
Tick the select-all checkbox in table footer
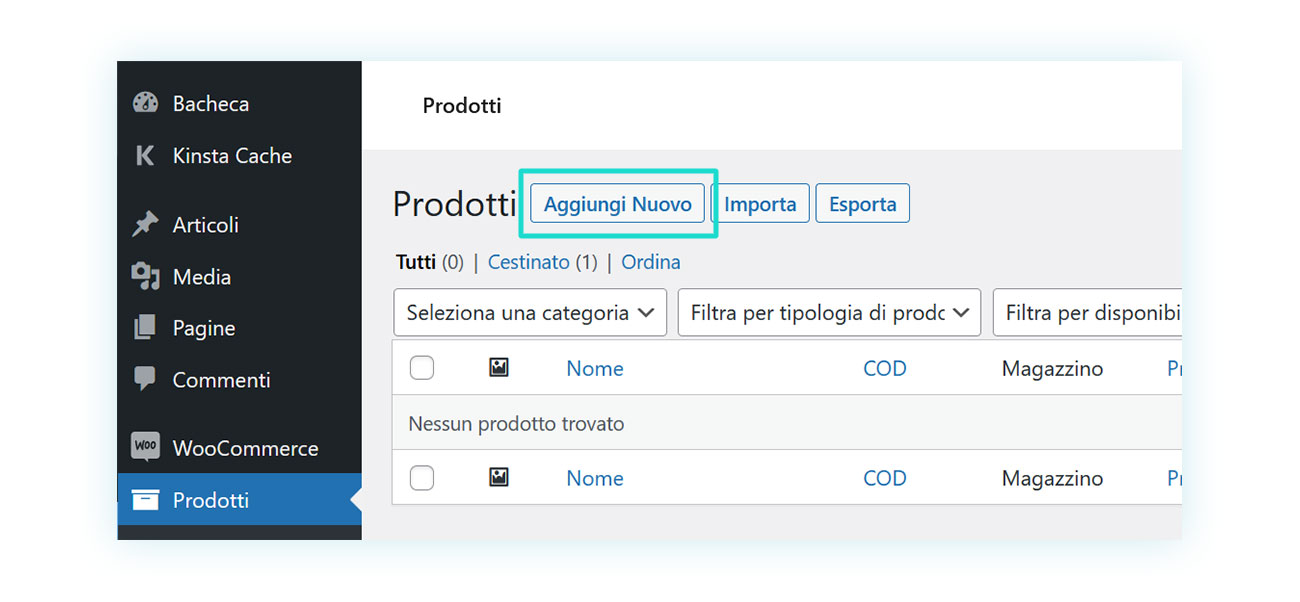tap(422, 478)
